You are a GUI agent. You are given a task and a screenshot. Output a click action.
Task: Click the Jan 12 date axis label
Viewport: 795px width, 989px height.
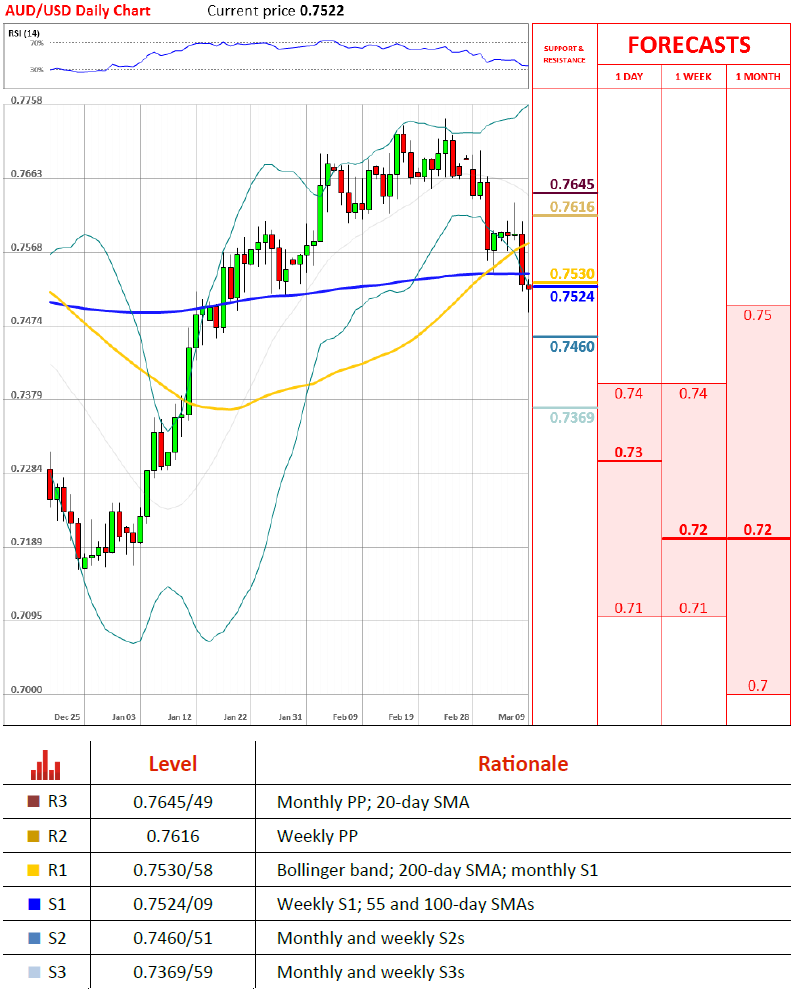(179, 717)
